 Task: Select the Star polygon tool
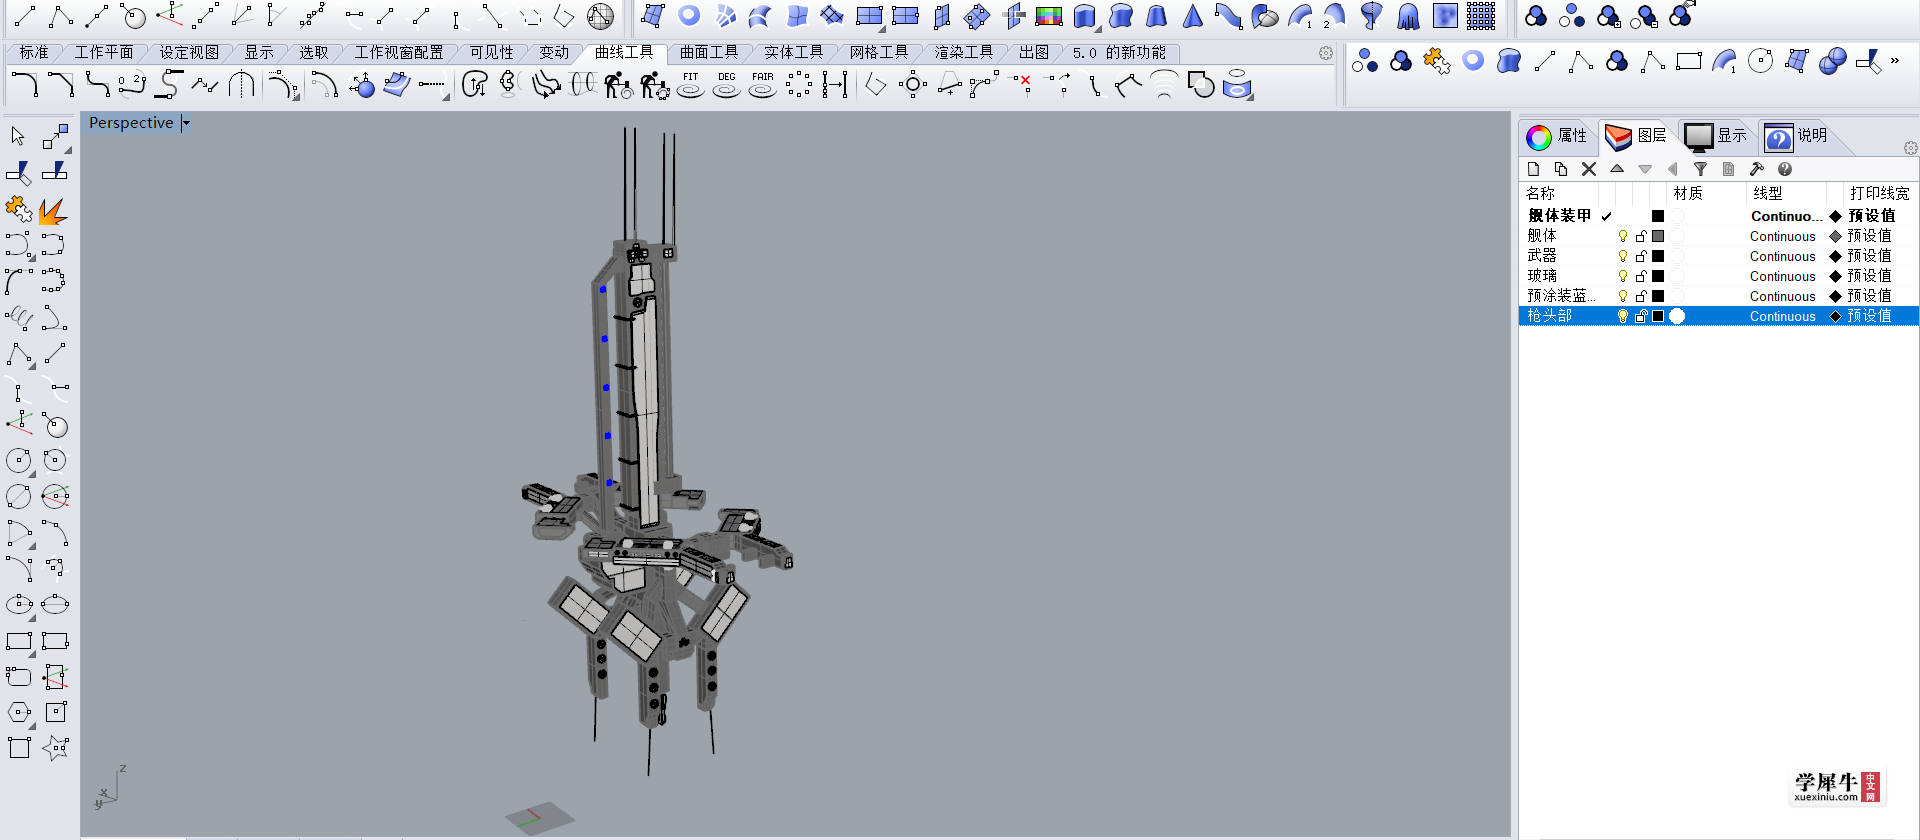[55, 748]
